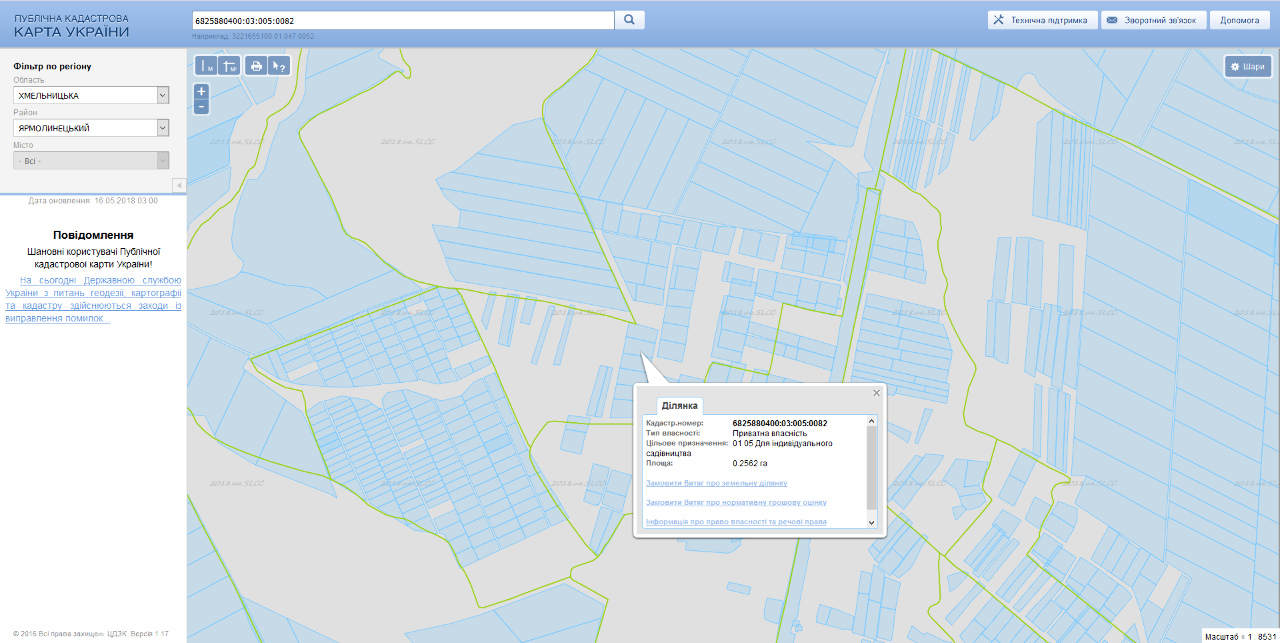The height and width of the screenshot is (643, 1280).
Task: Open the Область dropdown (Хмельницька)
Action: point(91,95)
